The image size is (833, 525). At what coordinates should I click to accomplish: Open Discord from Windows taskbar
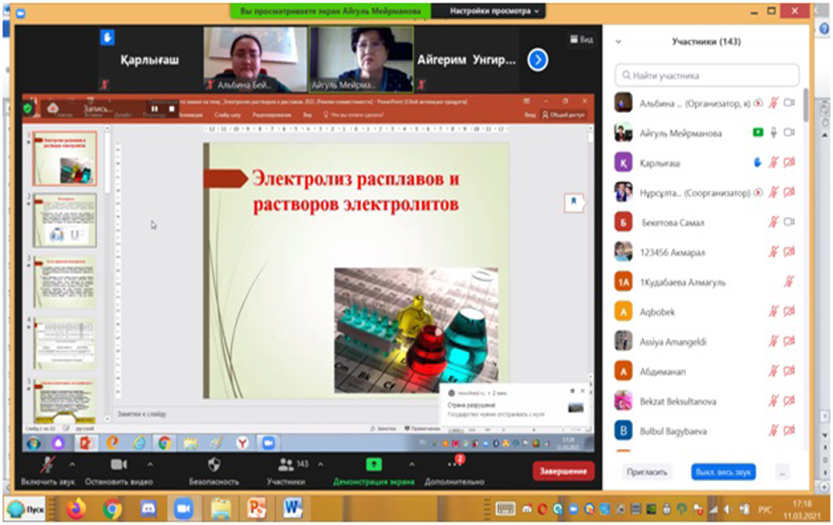tap(148, 509)
